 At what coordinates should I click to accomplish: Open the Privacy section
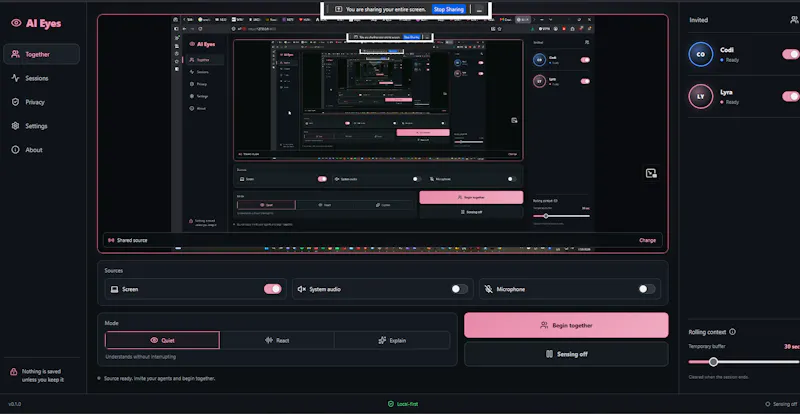[41, 102]
